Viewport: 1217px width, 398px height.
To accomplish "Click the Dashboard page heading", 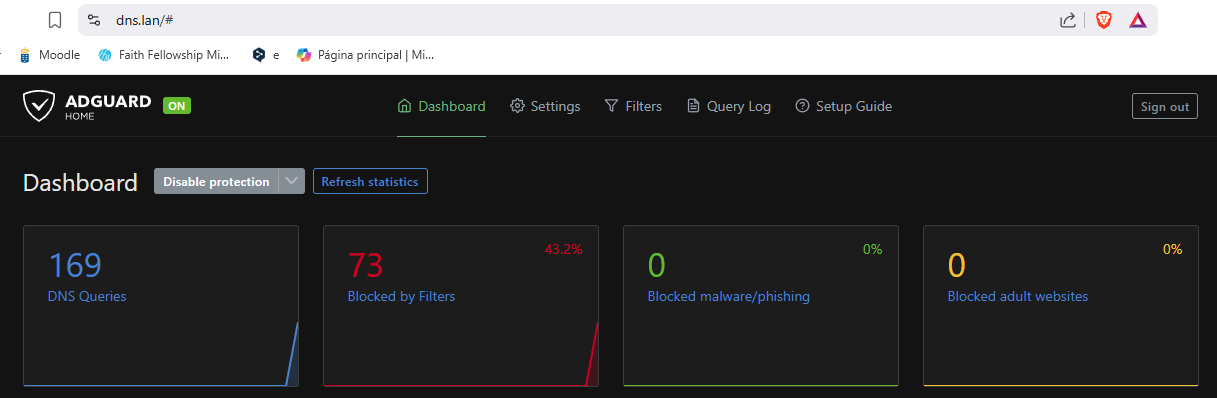I will [x=80, y=183].
